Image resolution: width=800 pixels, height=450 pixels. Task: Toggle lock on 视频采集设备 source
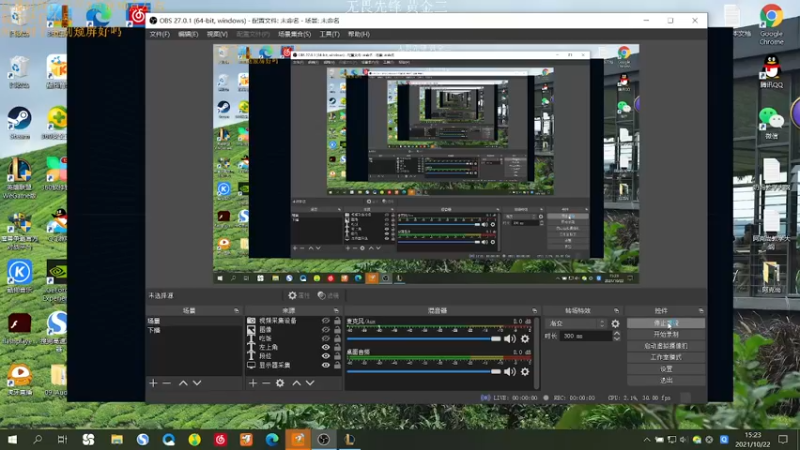(337, 321)
